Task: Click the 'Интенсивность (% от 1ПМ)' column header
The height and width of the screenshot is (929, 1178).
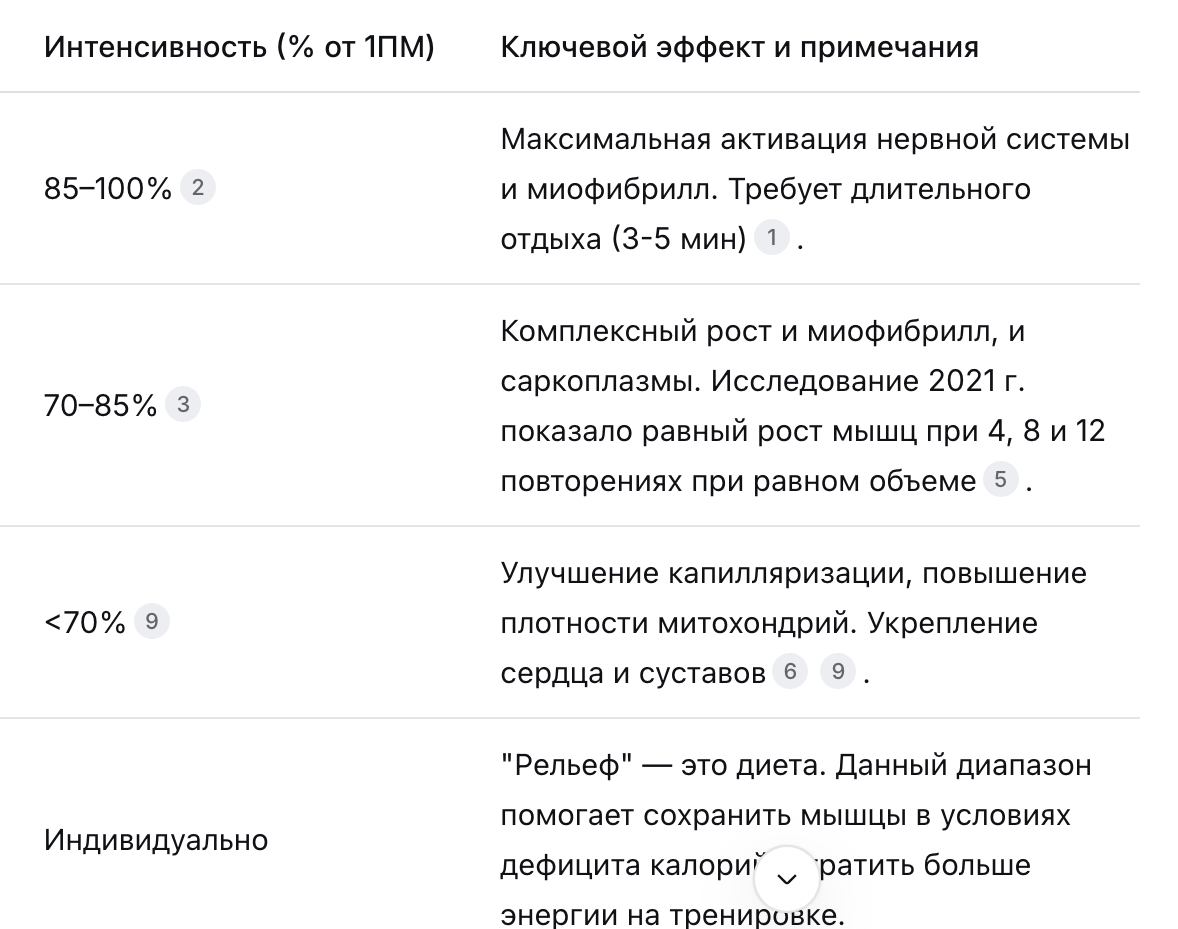Action: [239, 47]
